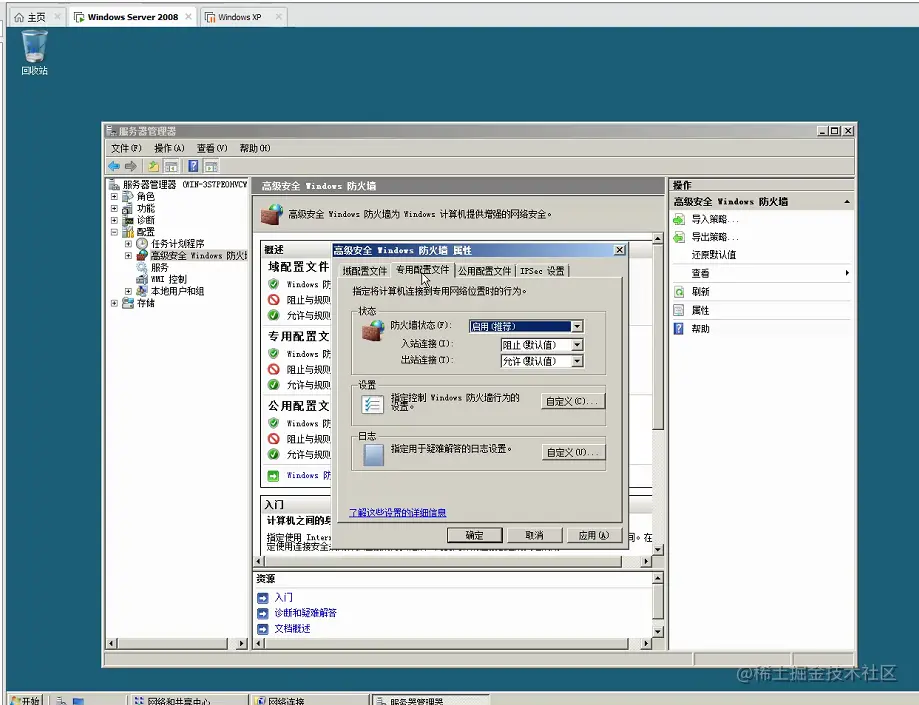Collapse the 配置 tree node
919x705 pixels.
tap(114, 232)
